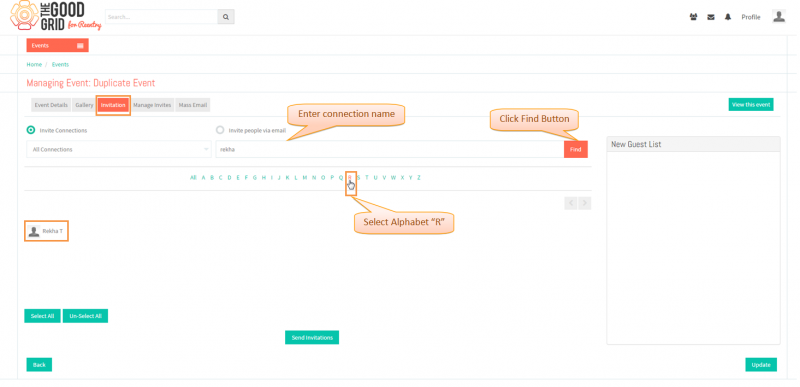Open the connections group icon in header

tap(693, 17)
